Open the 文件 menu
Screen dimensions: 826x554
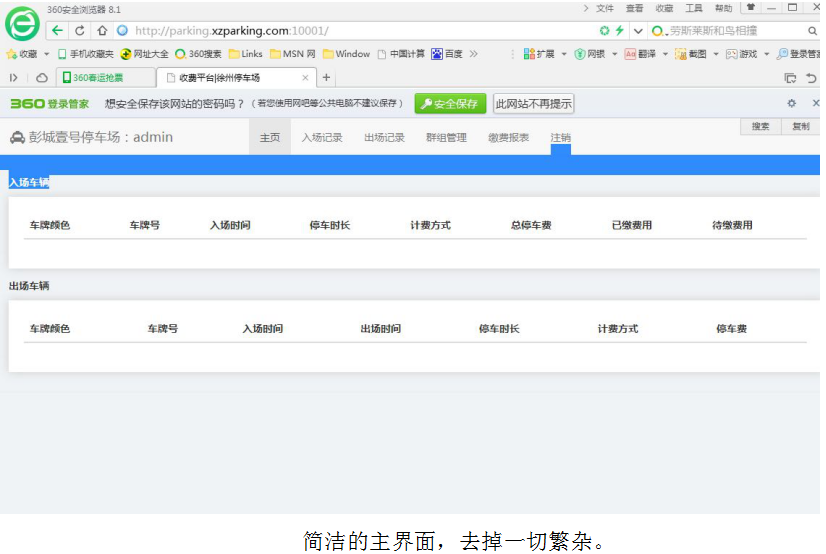605,8
